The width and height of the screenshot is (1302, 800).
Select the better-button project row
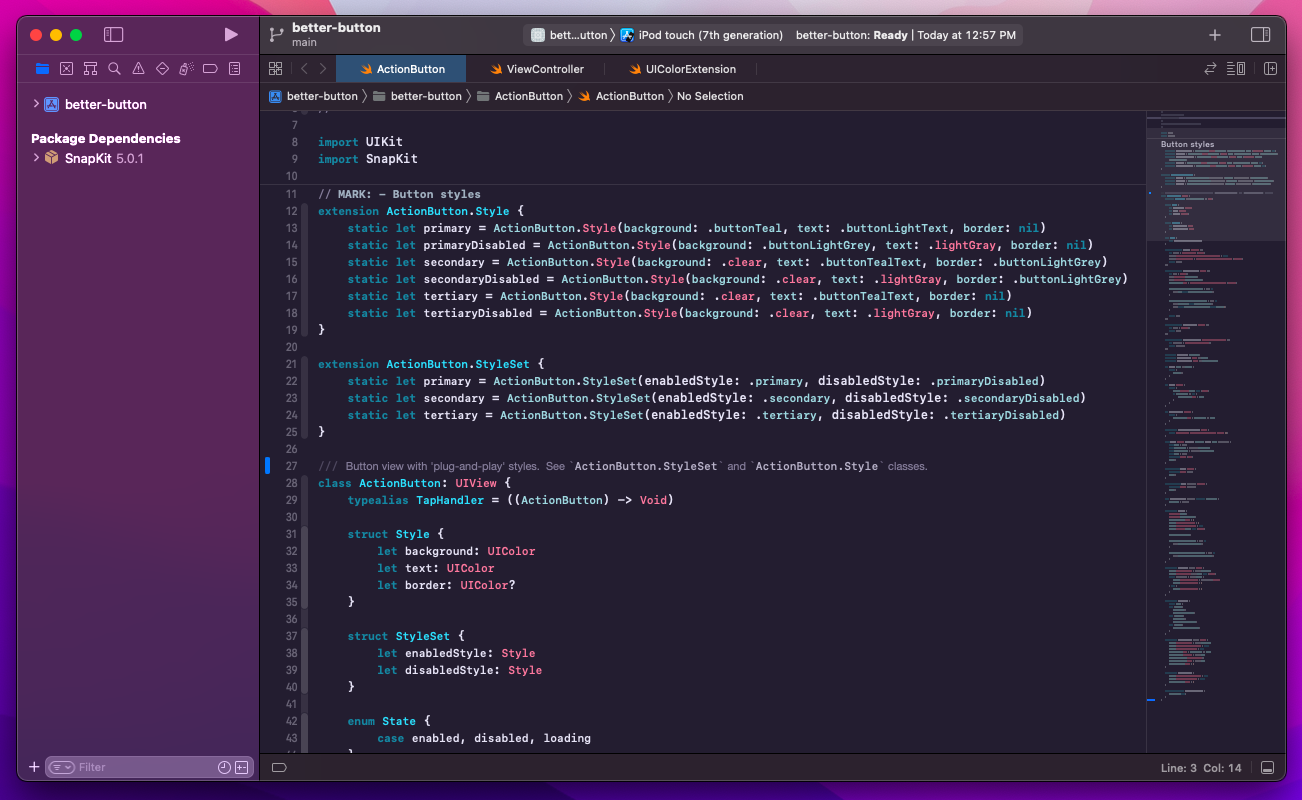point(137,104)
